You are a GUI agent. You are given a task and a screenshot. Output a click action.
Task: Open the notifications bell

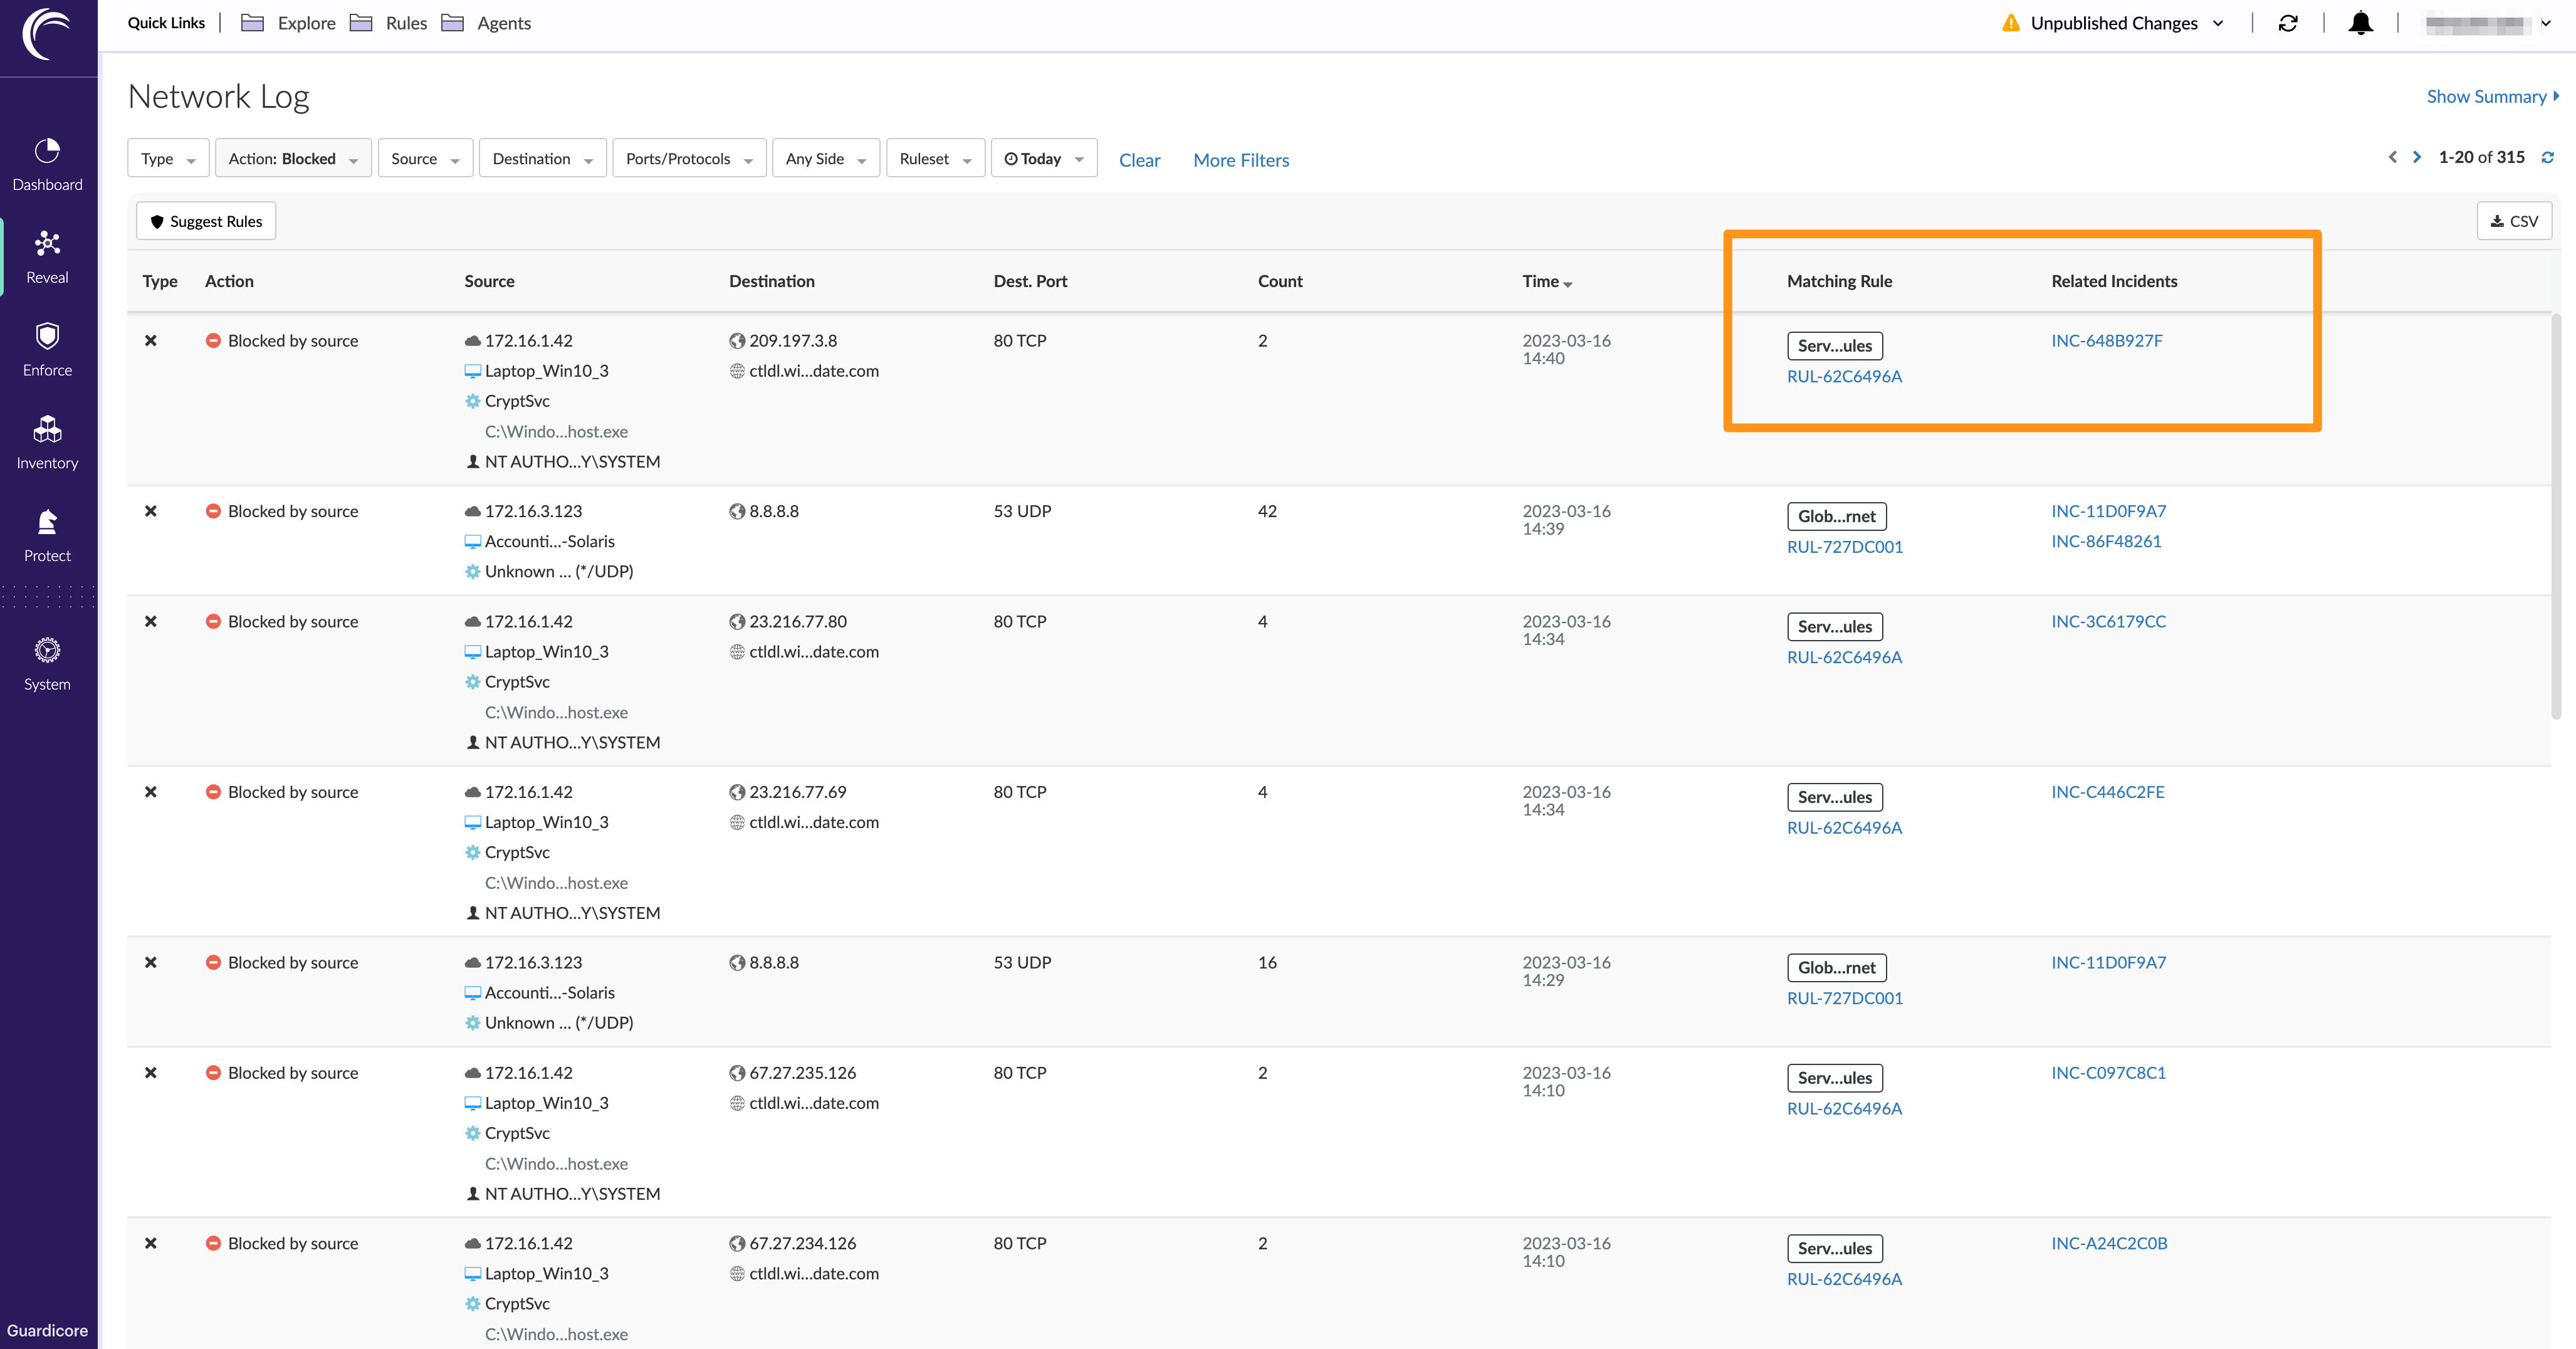2360,23
